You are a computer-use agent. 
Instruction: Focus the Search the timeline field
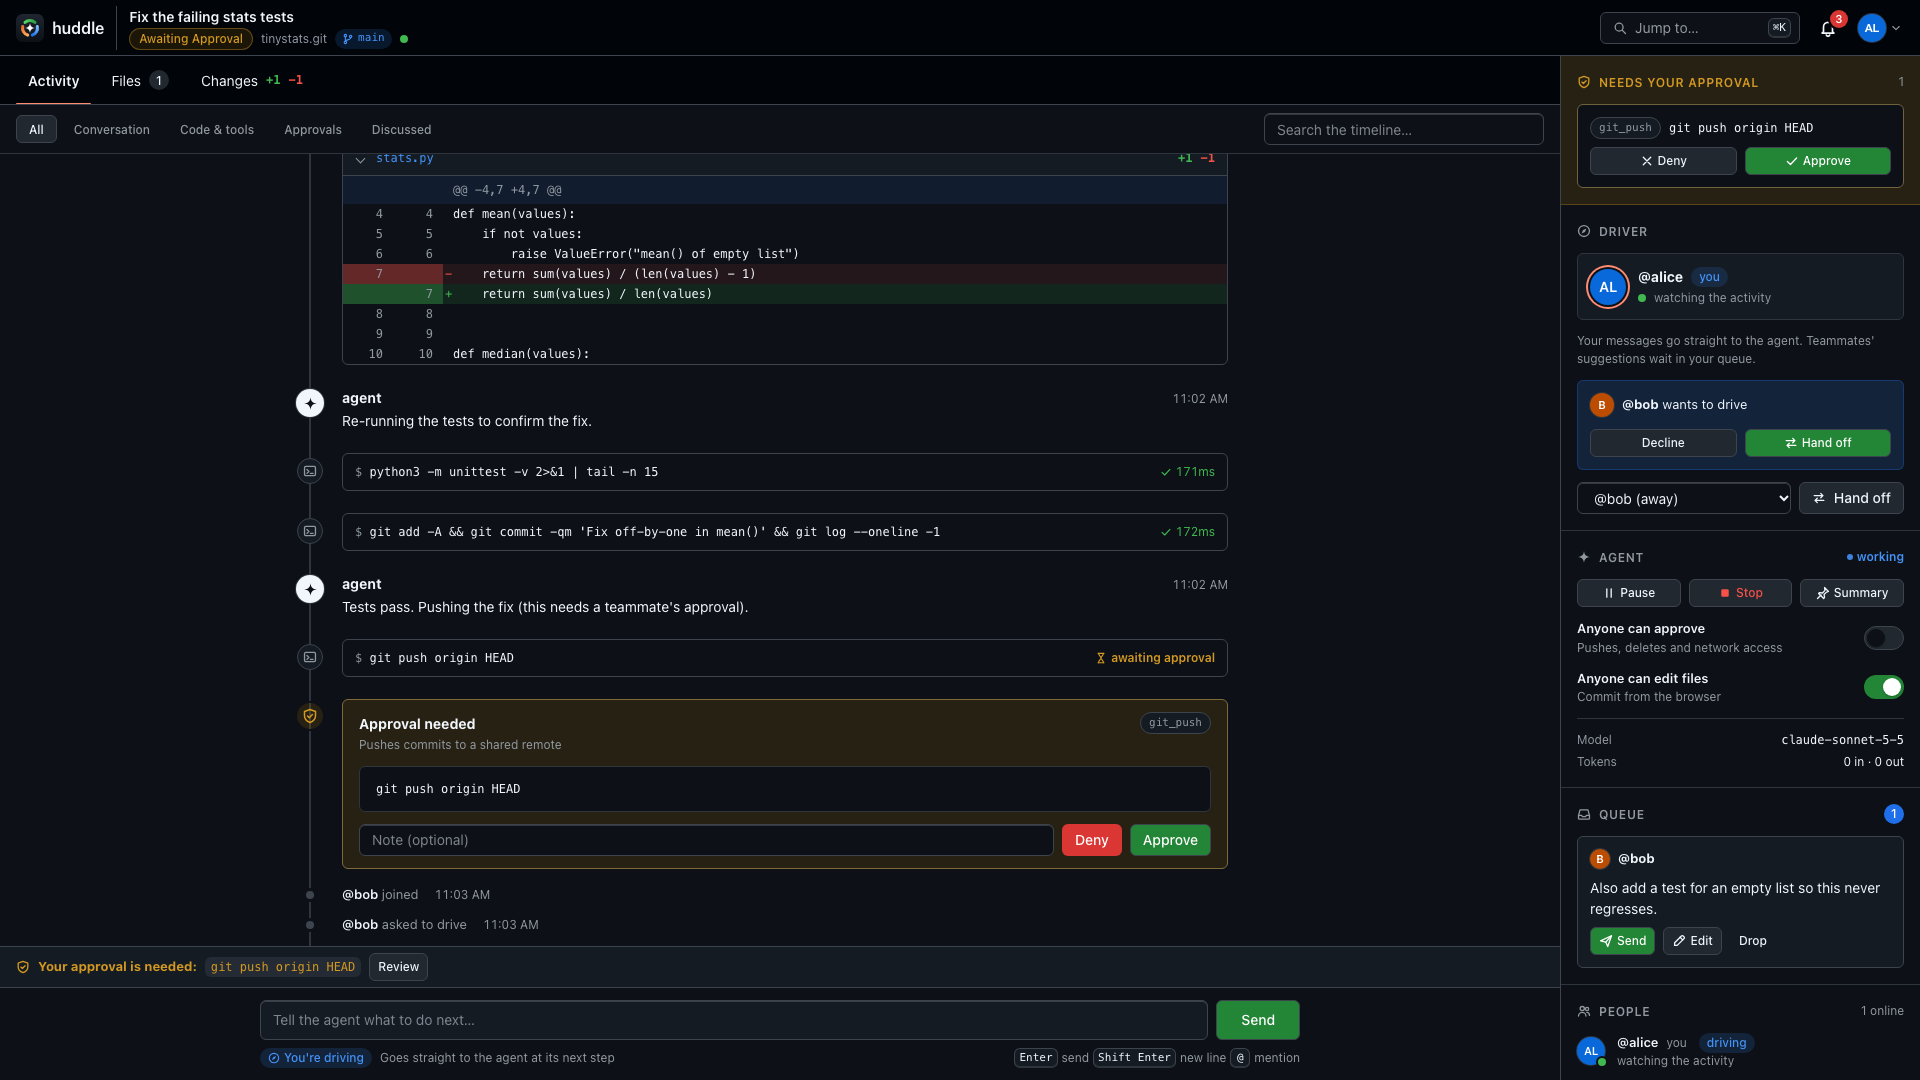[x=1403, y=130]
